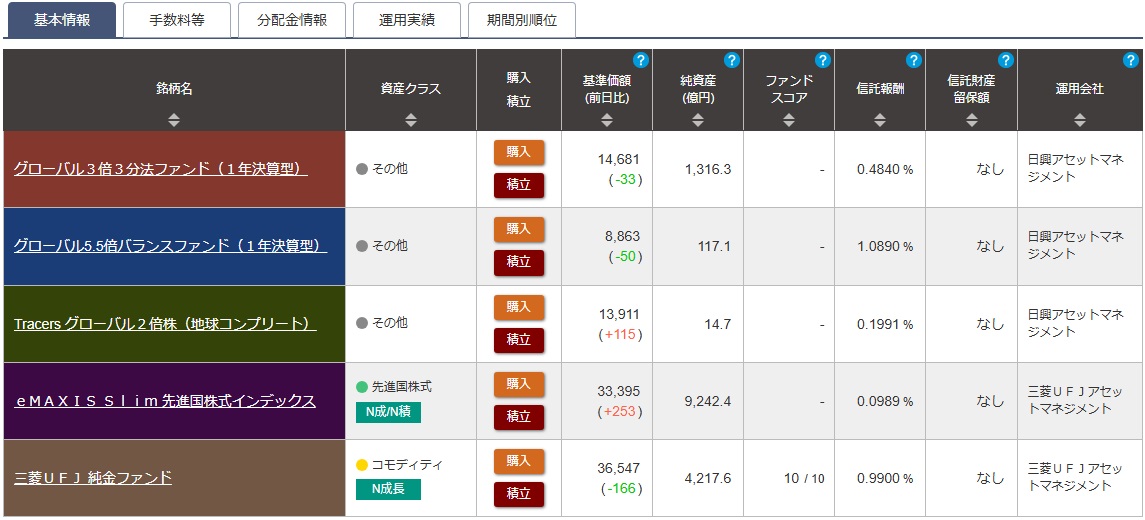This screenshot has height=520, width=1145.
Task: Sort table by 銘柄名 arrows
Action: (174, 120)
